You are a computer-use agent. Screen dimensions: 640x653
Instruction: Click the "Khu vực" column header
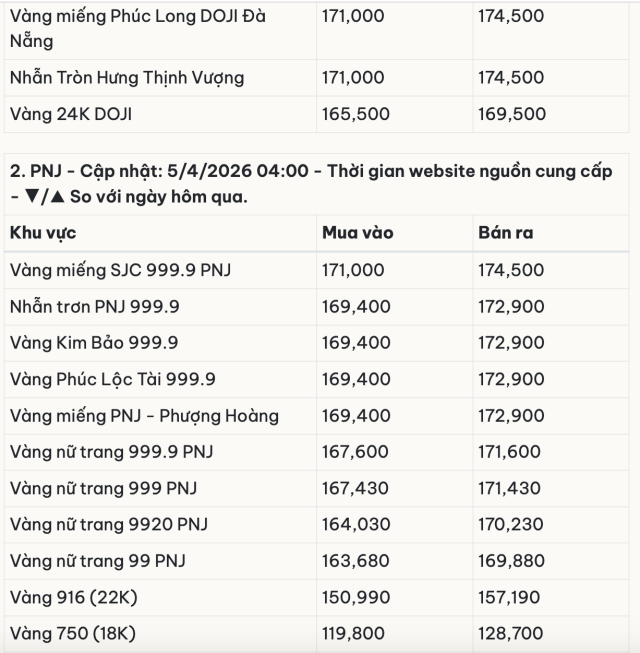[43, 233]
